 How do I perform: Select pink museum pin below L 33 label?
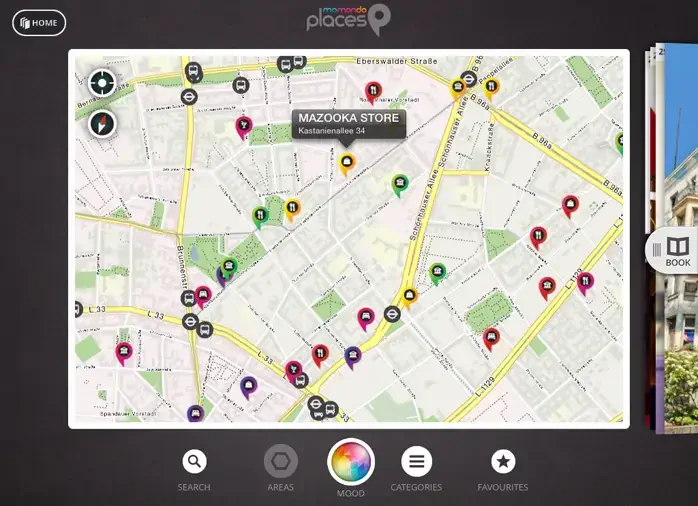(x=124, y=353)
